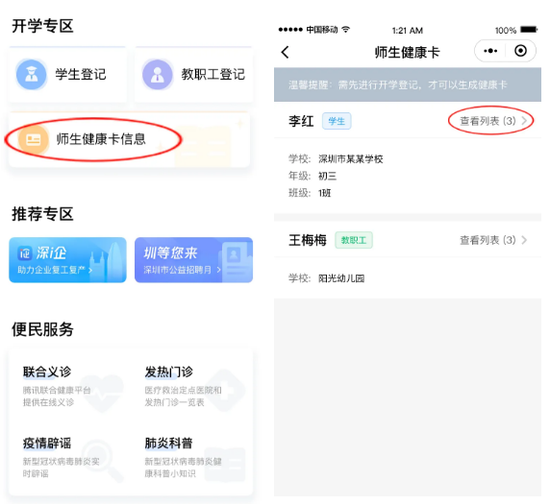Tap description 腾讯联合健康平台 提供在线义诊
Screen dimensions: 550x504
pyautogui.click(x=57, y=396)
